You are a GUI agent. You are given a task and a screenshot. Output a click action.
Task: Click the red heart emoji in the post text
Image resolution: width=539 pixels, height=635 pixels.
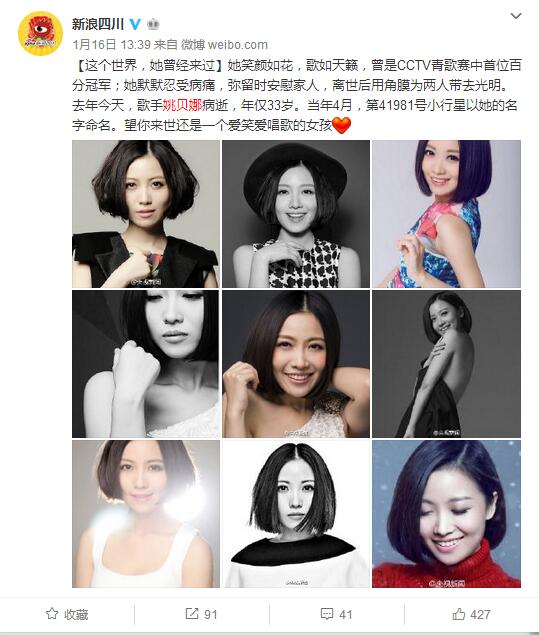point(341,126)
